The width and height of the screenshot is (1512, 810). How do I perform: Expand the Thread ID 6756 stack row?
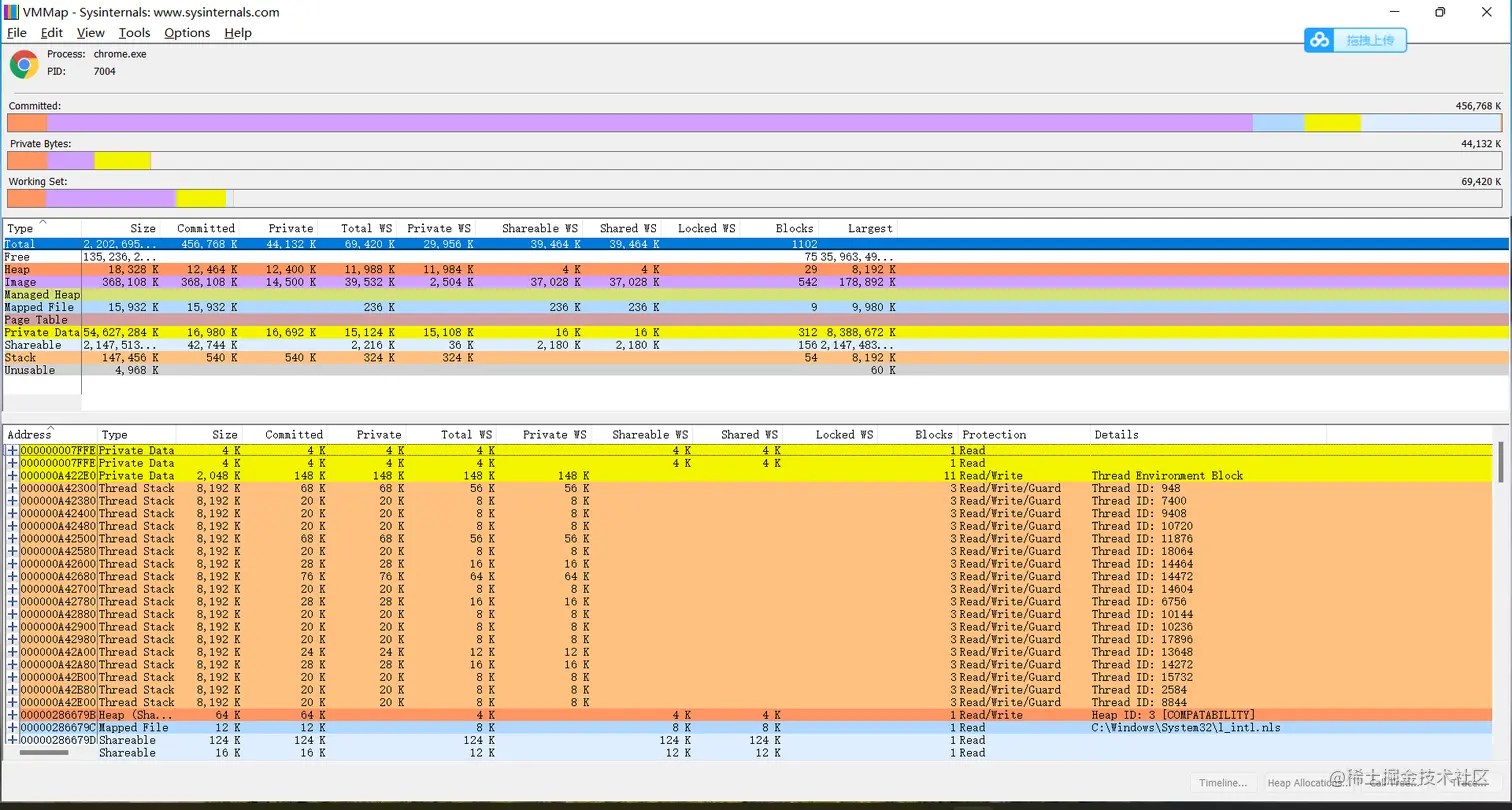12,602
